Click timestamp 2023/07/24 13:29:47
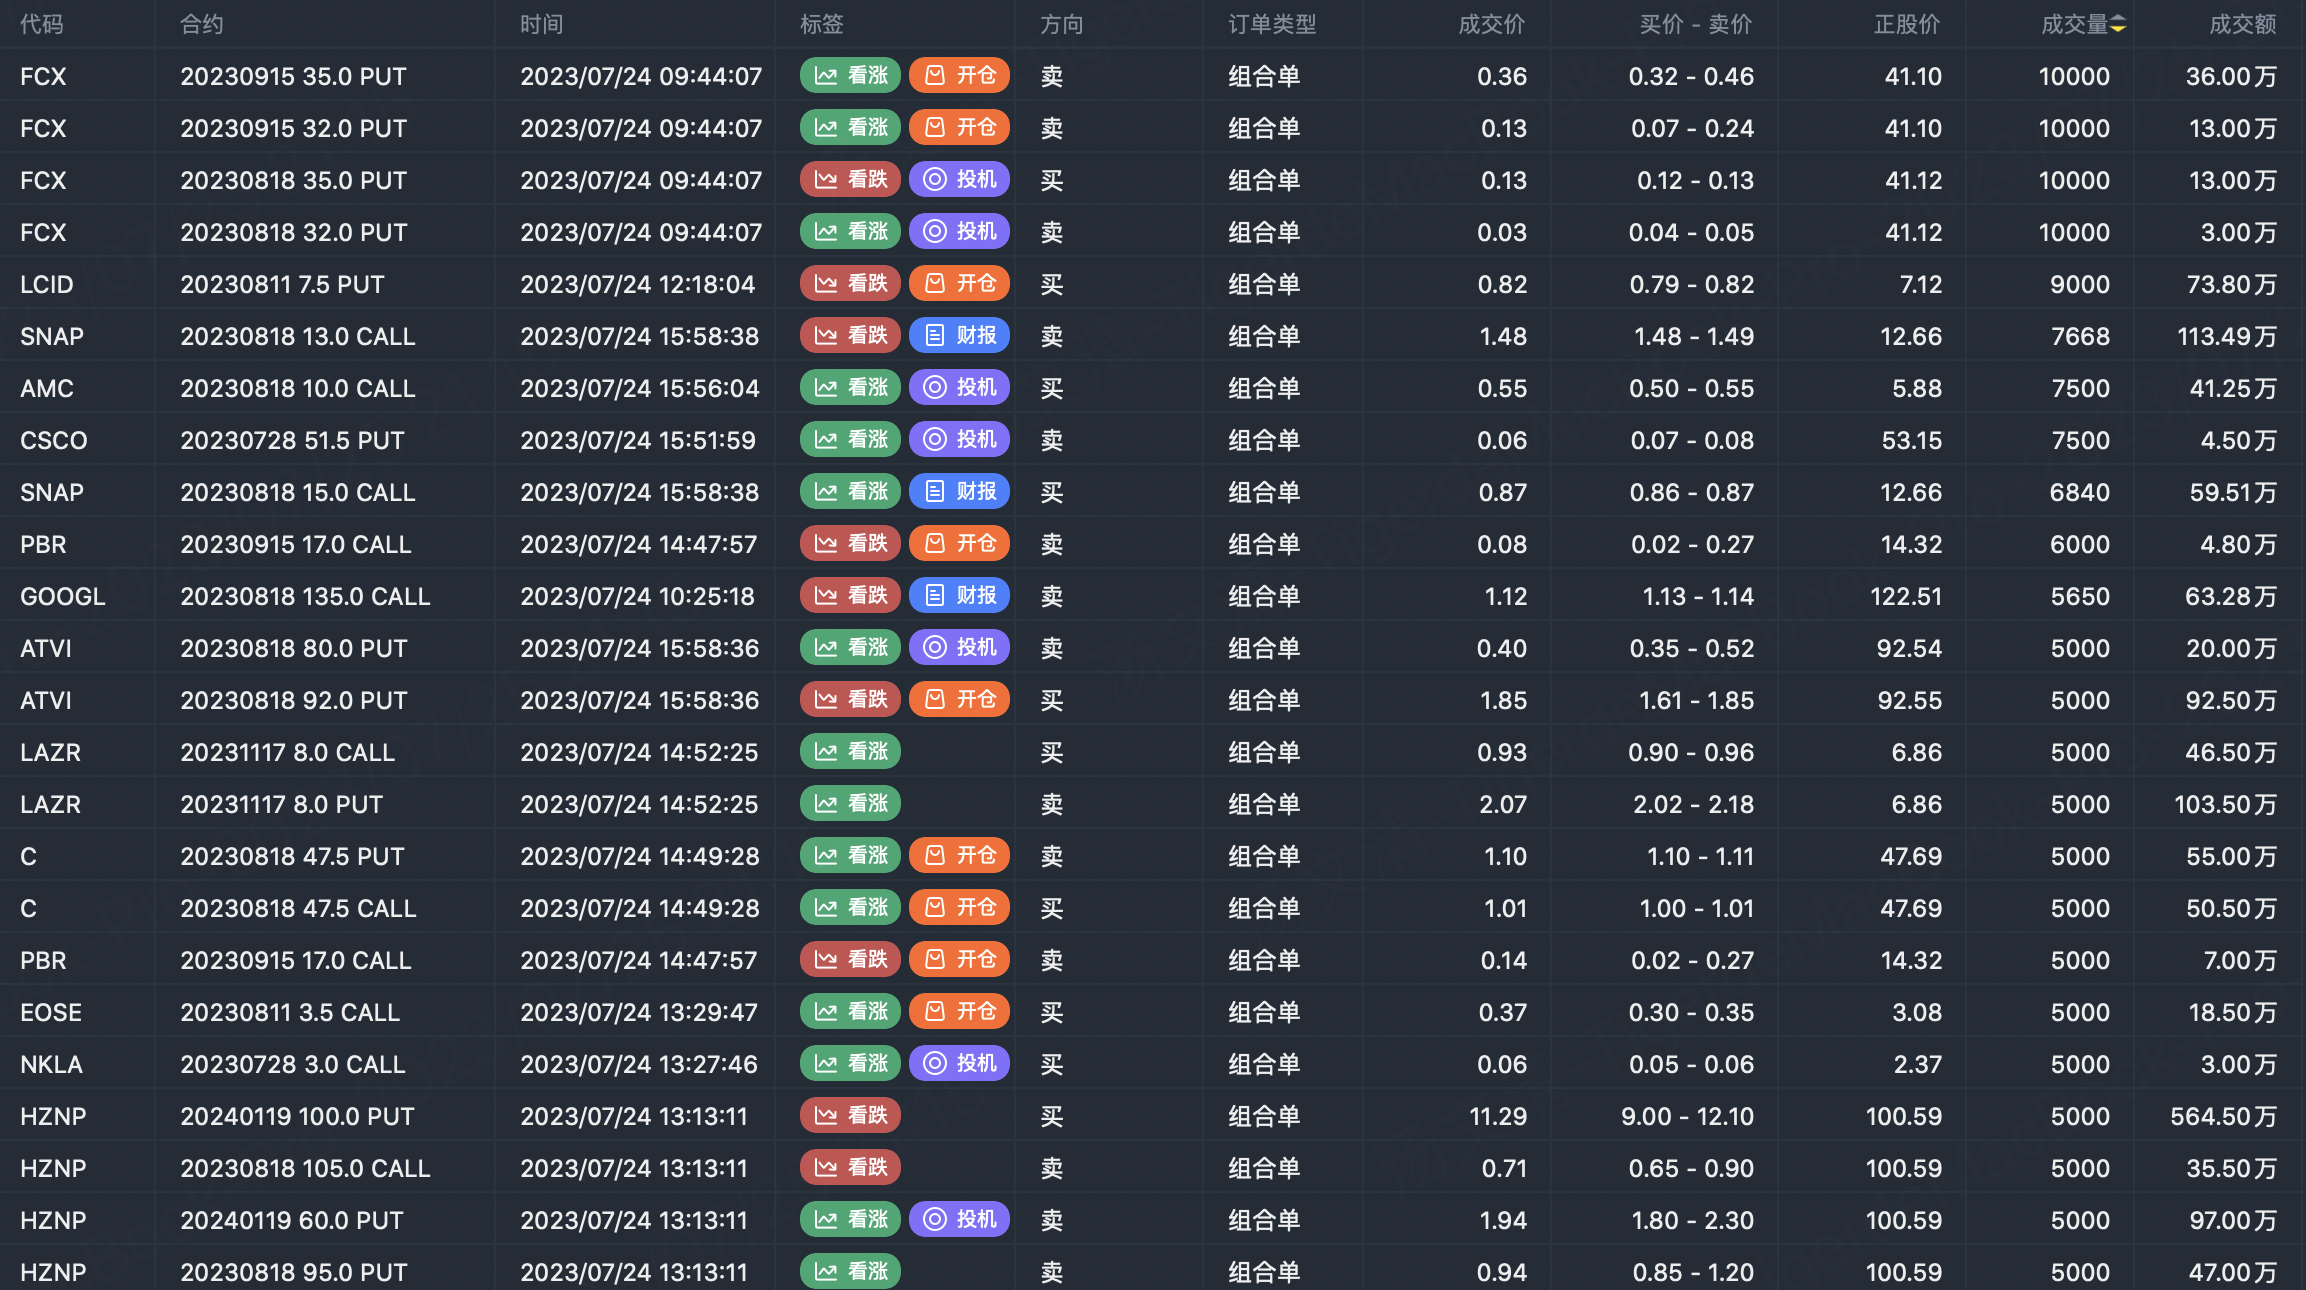Viewport: 2306px width, 1290px height. point(639,1013)
